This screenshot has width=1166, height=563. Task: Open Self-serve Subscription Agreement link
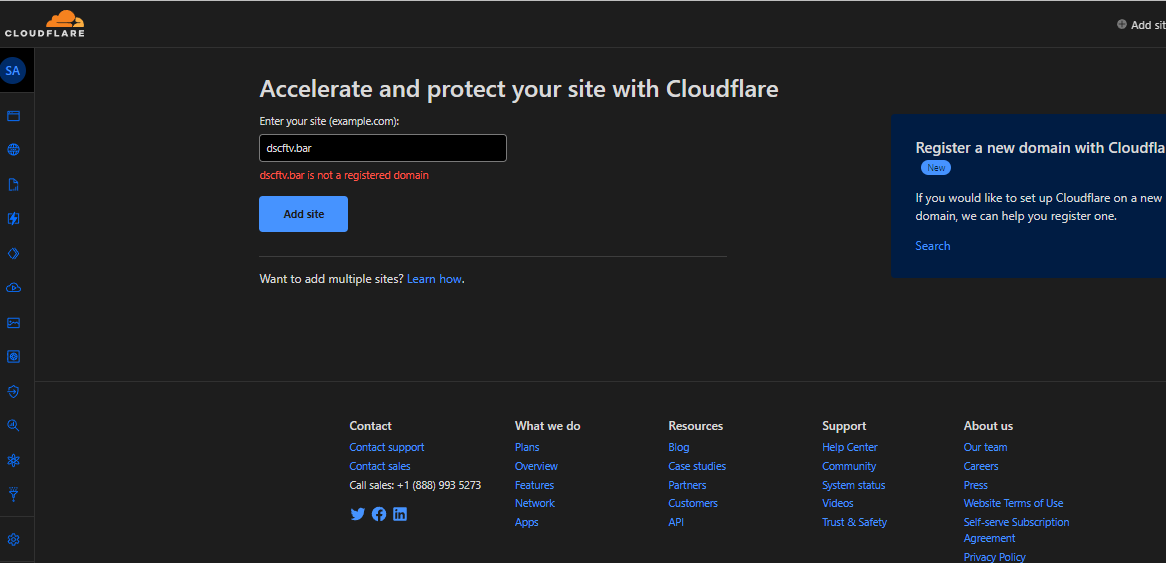click(1017, 530)
